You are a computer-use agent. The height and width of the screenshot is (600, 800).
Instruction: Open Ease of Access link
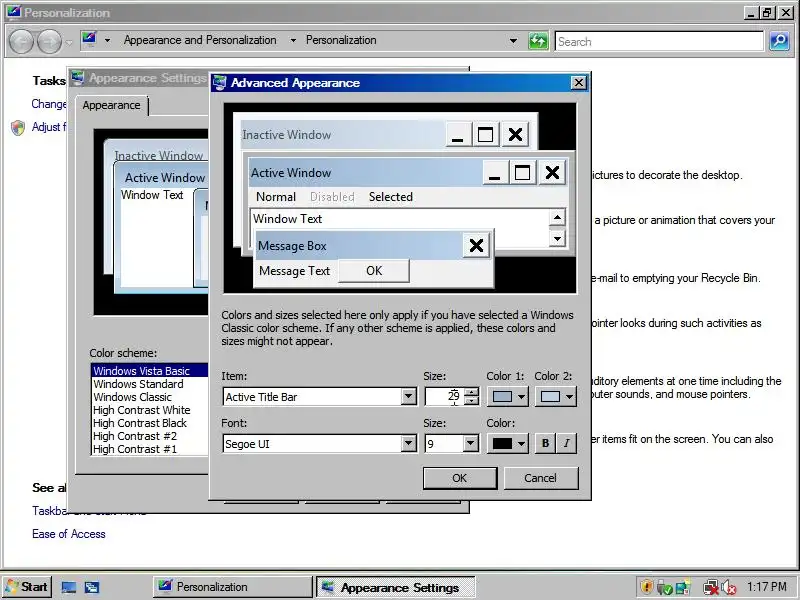point(69,534)
